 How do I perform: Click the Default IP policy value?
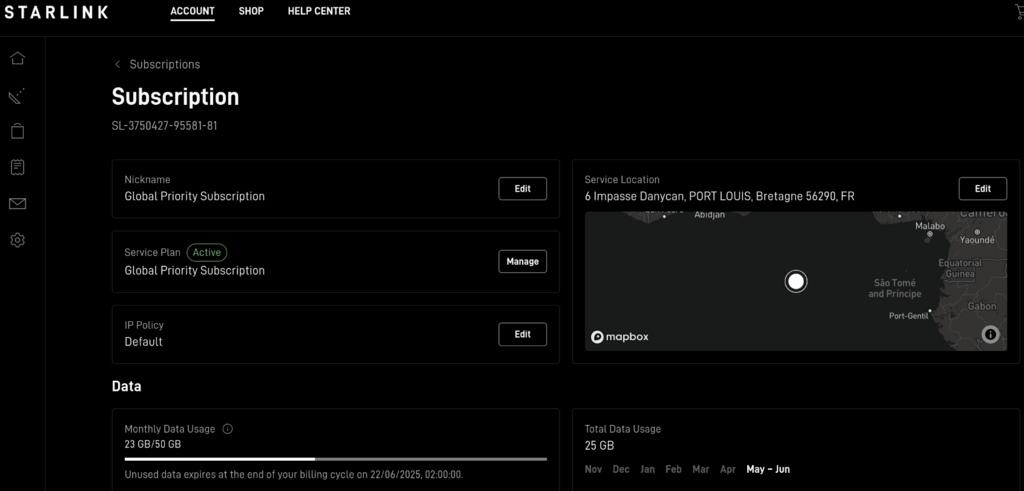click(144, 341)
